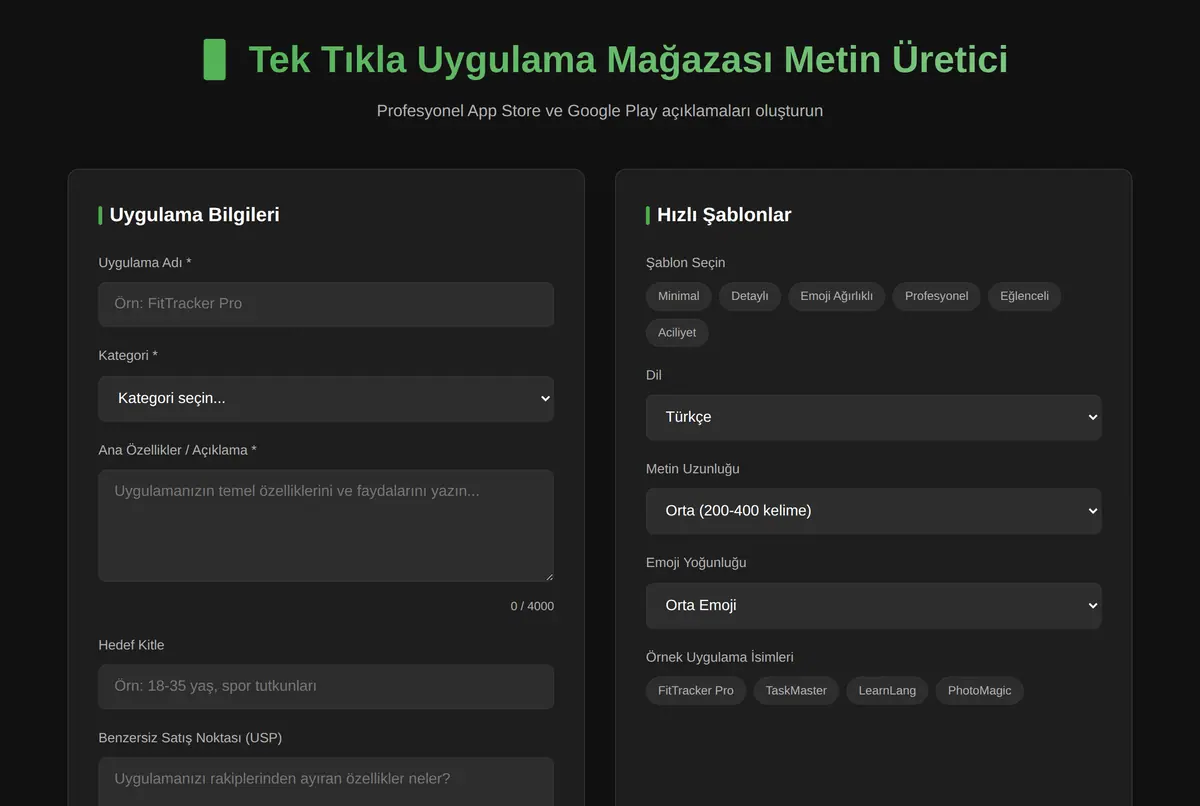Open the Emoji Yoğunluğu dropdown

pyautogui.click(x=874, y=606)
